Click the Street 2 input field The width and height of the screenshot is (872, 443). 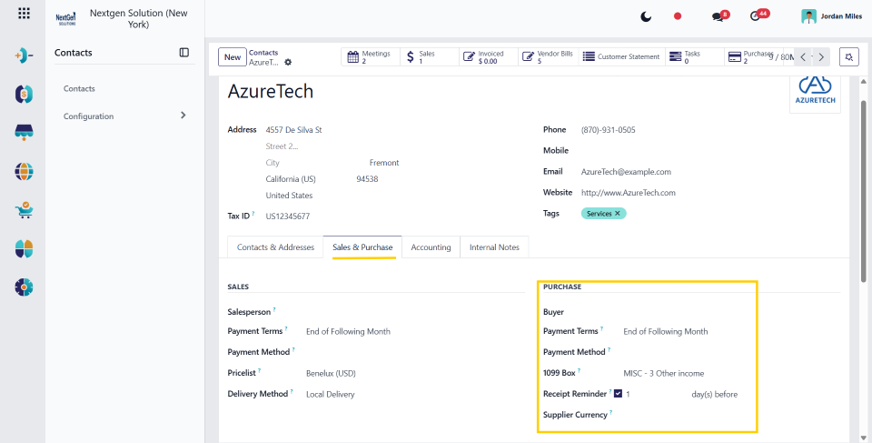click(282, 146)
